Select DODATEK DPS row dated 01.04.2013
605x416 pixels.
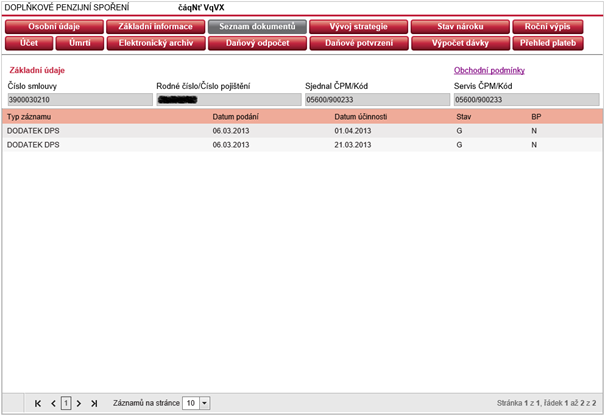click(300, 131)
